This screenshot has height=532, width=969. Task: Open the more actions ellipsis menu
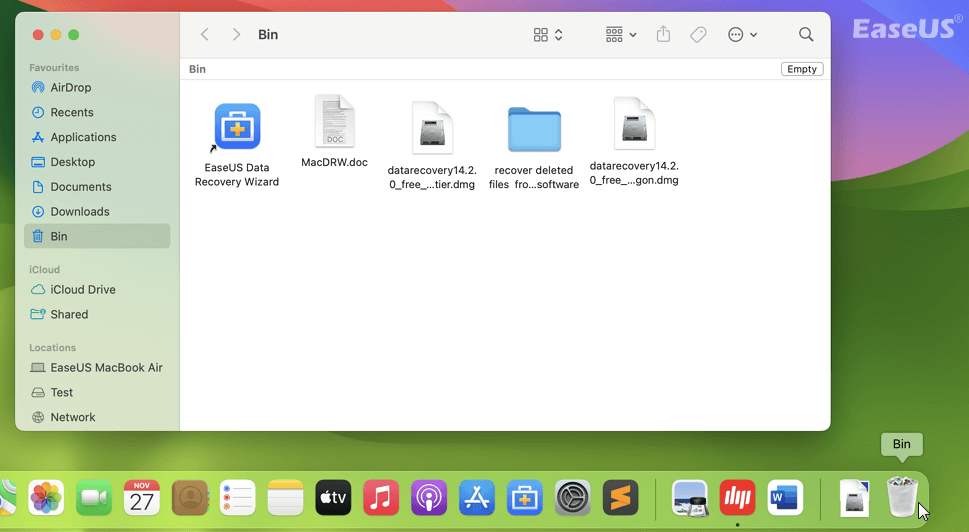click(742, 35)
